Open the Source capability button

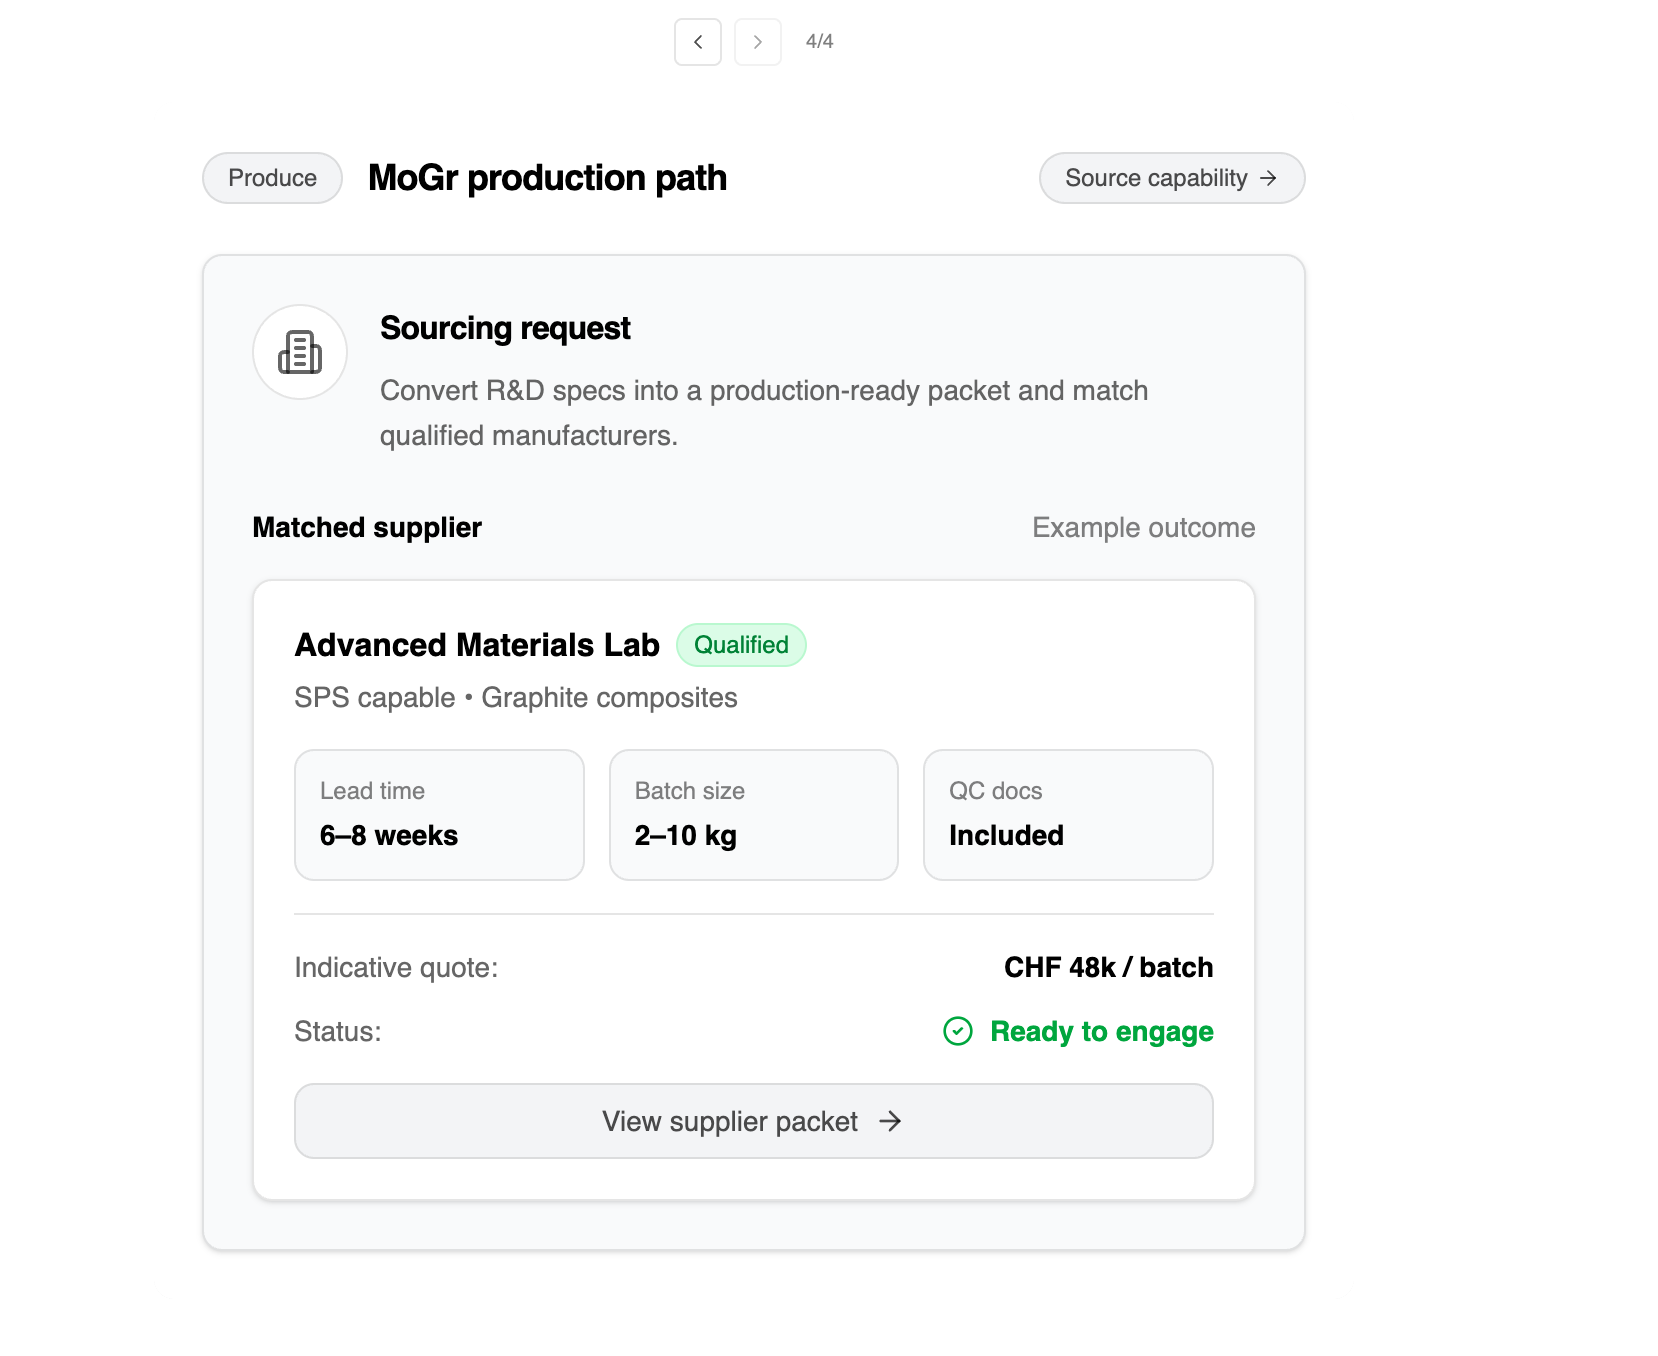(x=1171, y=178)
